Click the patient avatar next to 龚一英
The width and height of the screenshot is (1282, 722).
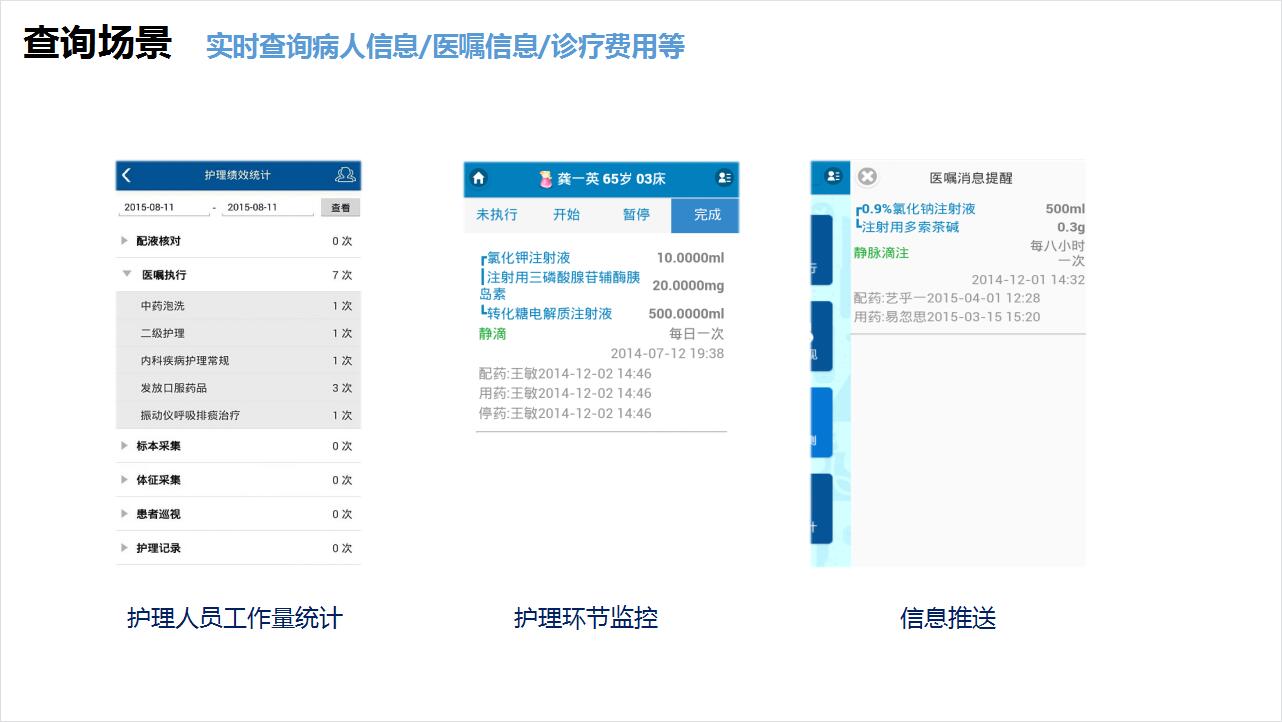pos(544,178)
